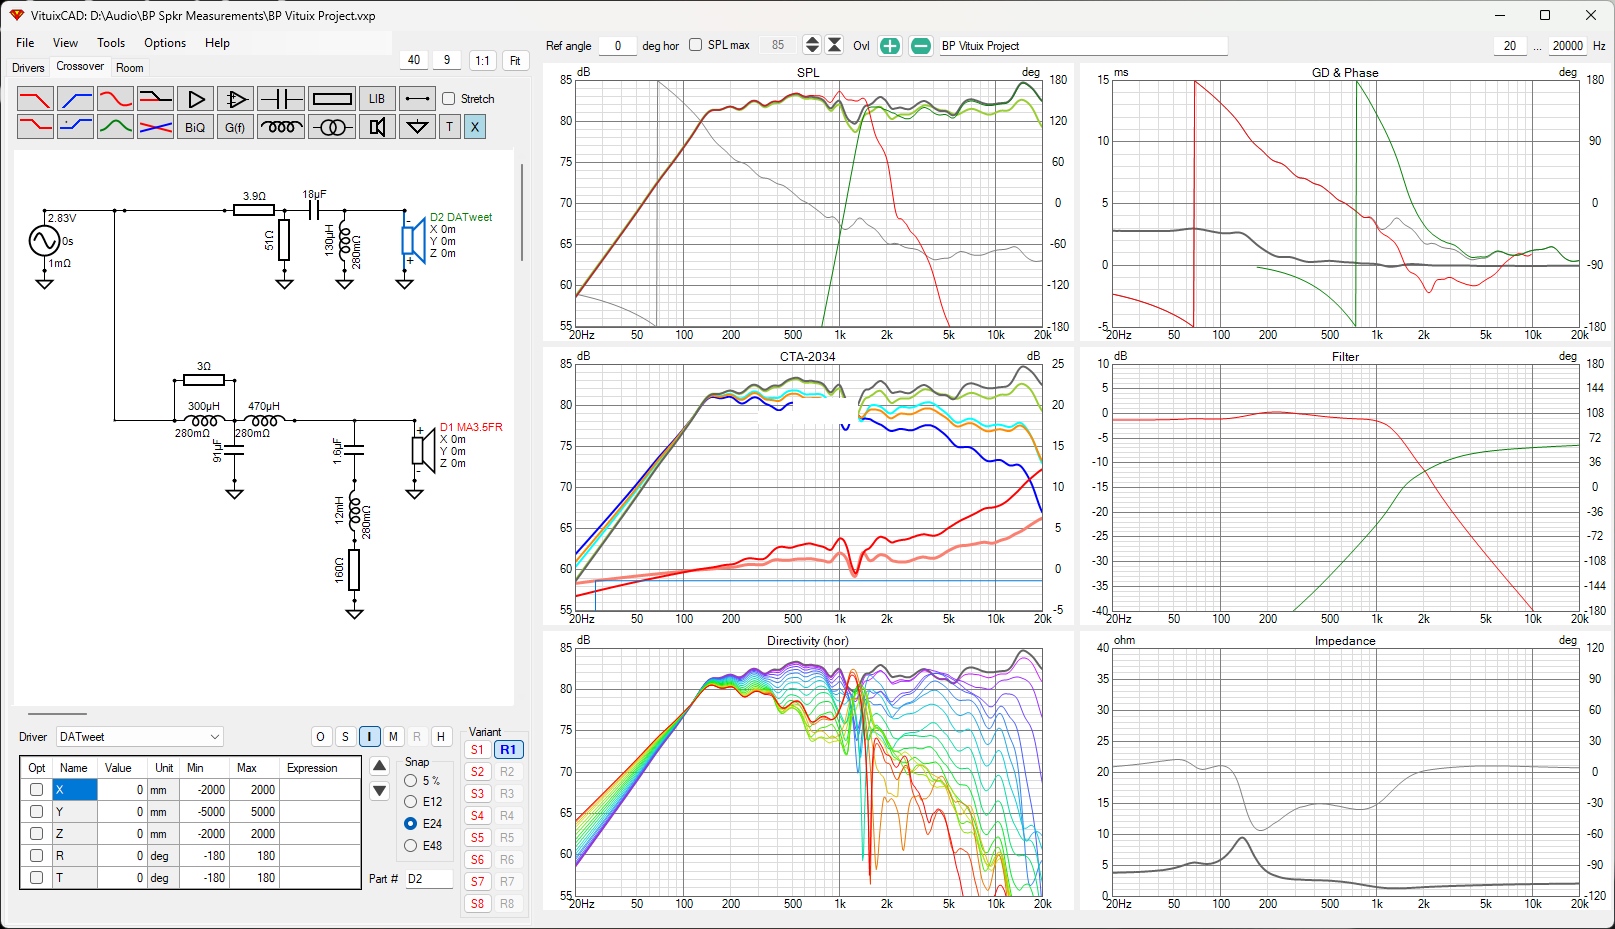Open the Driver dropdown showing DATweet
This screenshot has width=1615, height=929.
pos(139,737)
